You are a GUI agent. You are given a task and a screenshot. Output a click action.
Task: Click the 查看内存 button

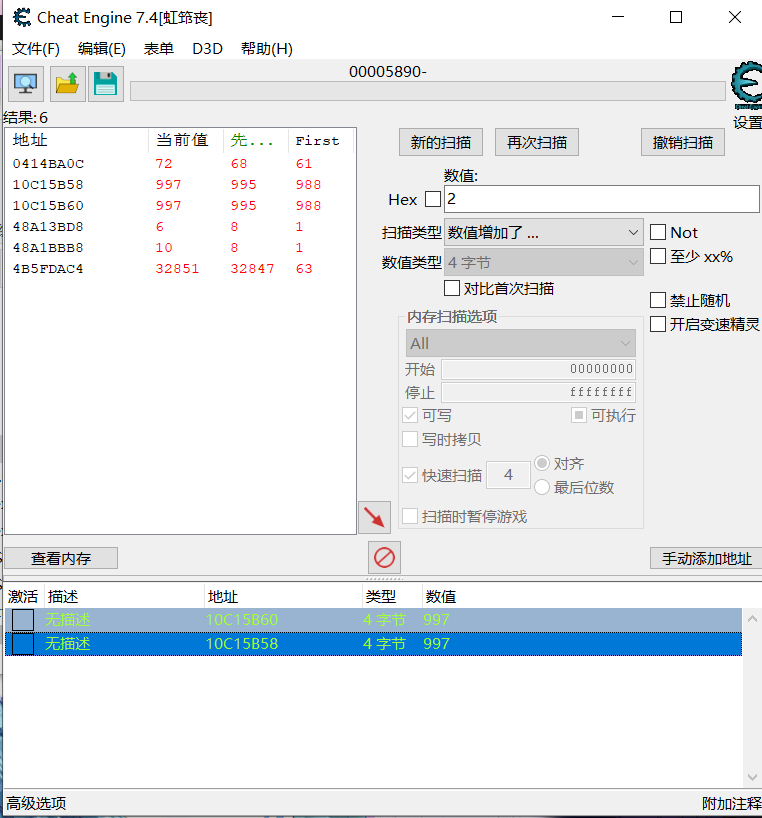[x=61, y=559]
